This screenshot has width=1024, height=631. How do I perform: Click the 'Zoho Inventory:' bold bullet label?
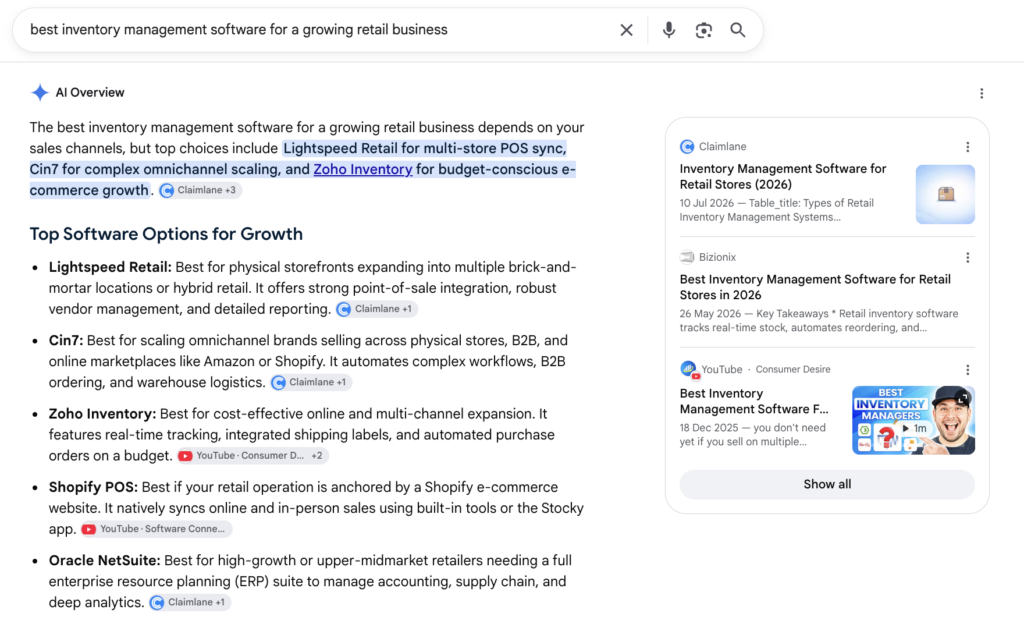102,413
